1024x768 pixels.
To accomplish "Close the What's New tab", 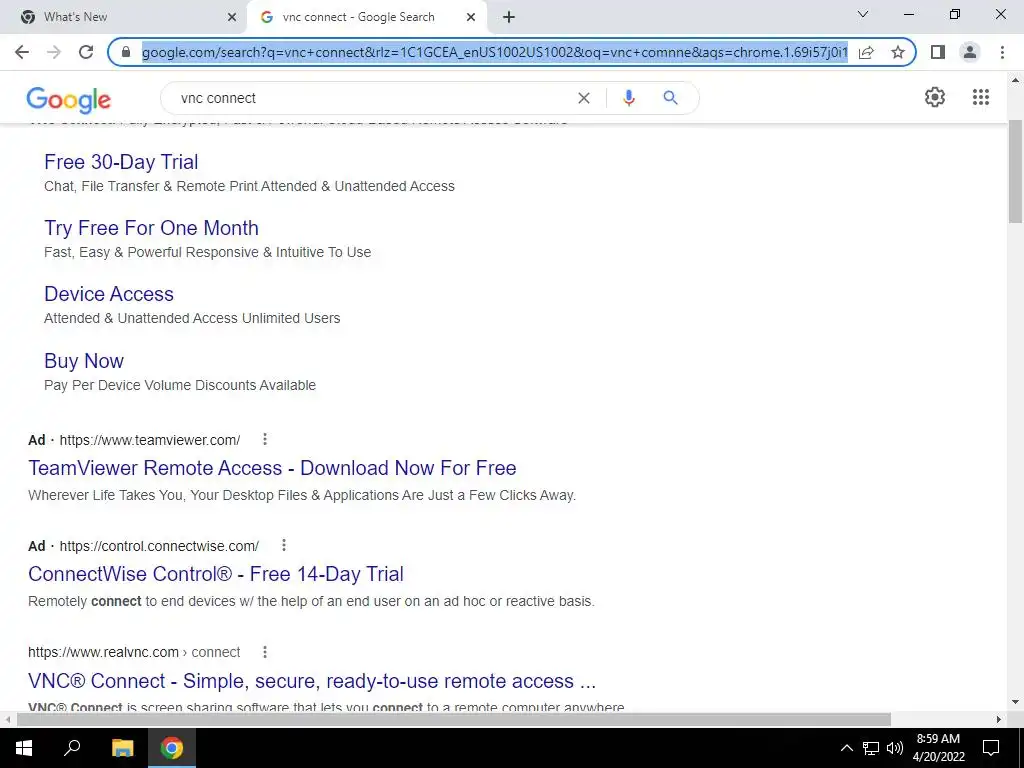I will coord(232,18).
